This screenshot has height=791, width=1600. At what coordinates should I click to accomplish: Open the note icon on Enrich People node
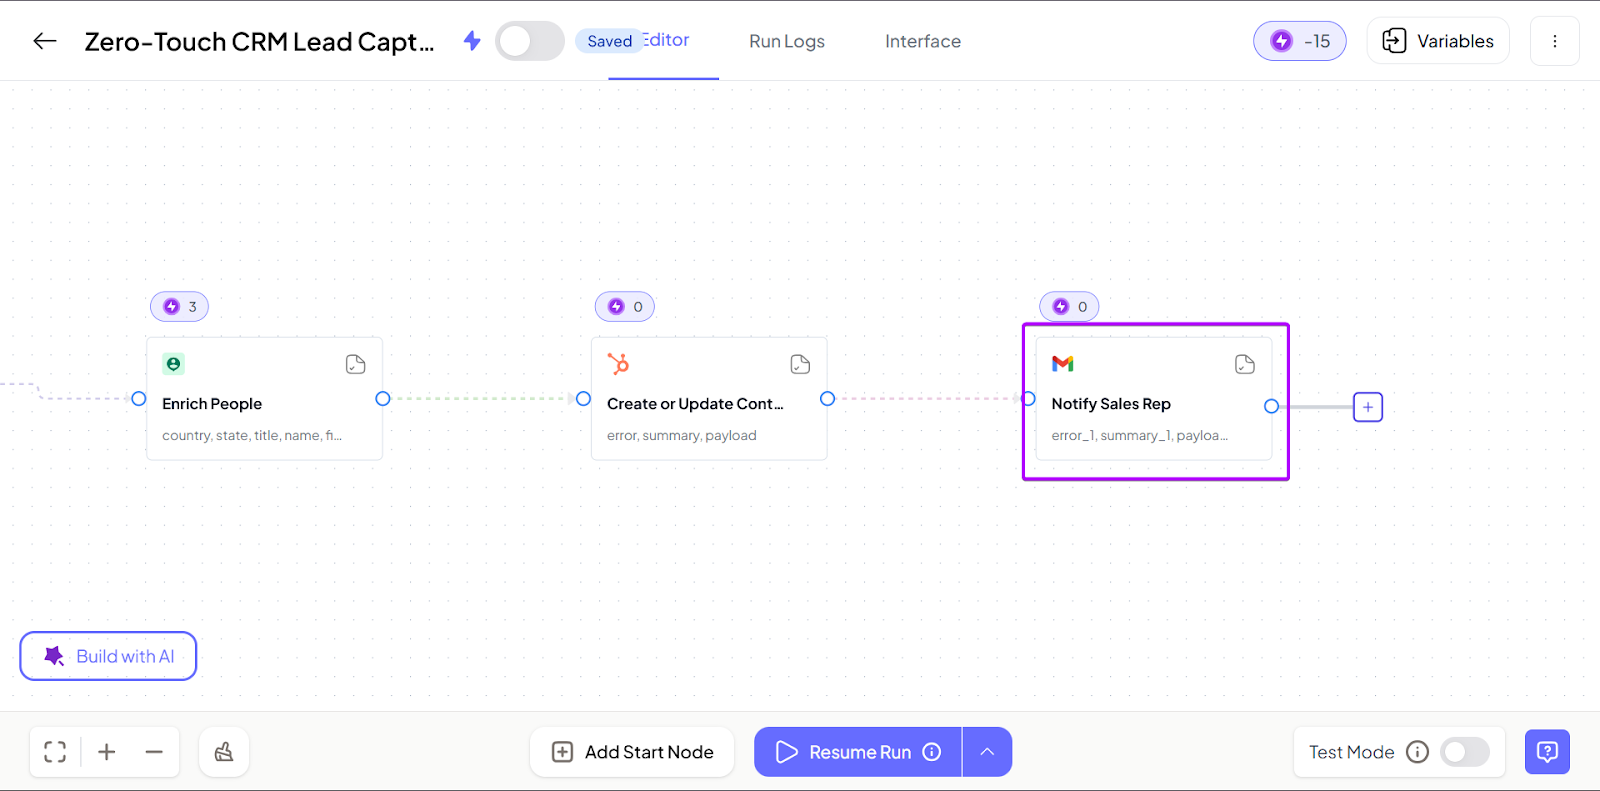(x=355, y=364)
